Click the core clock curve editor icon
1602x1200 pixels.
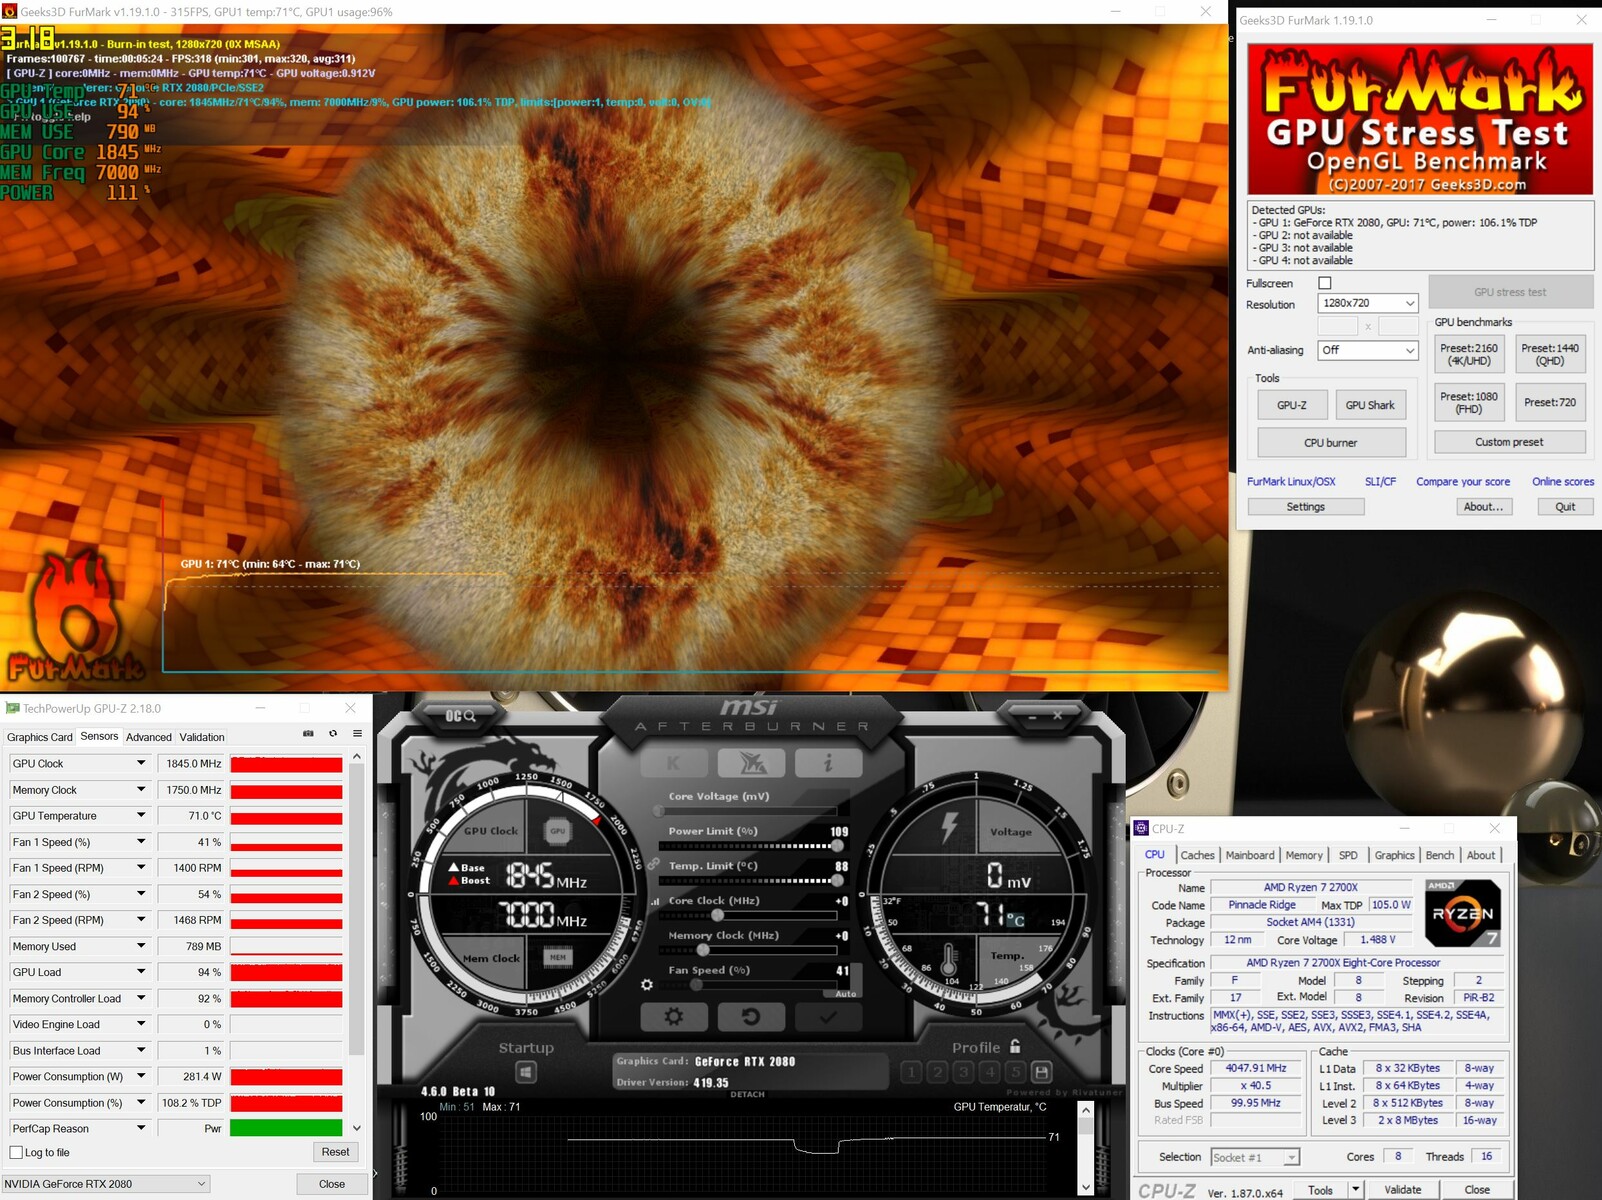coord(655,901)
